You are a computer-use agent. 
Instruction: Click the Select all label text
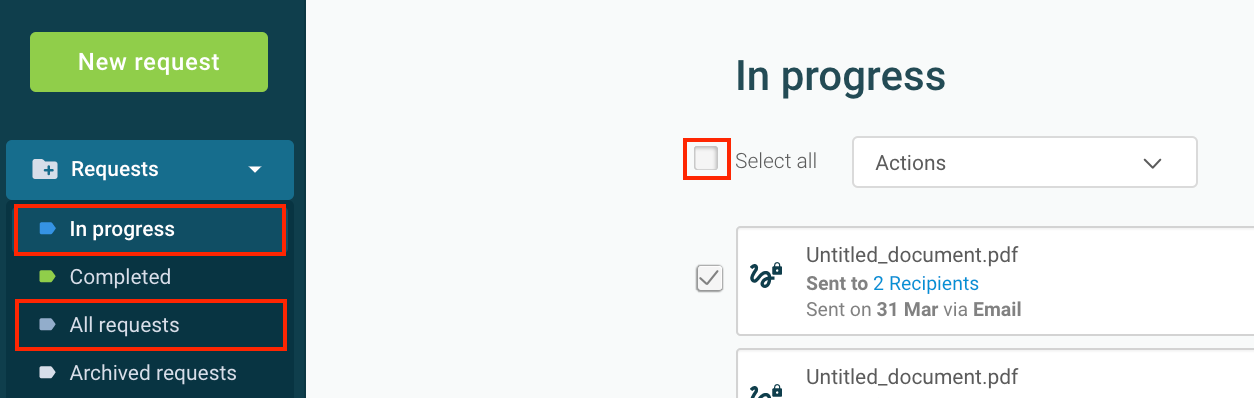(x=776, y=161)
